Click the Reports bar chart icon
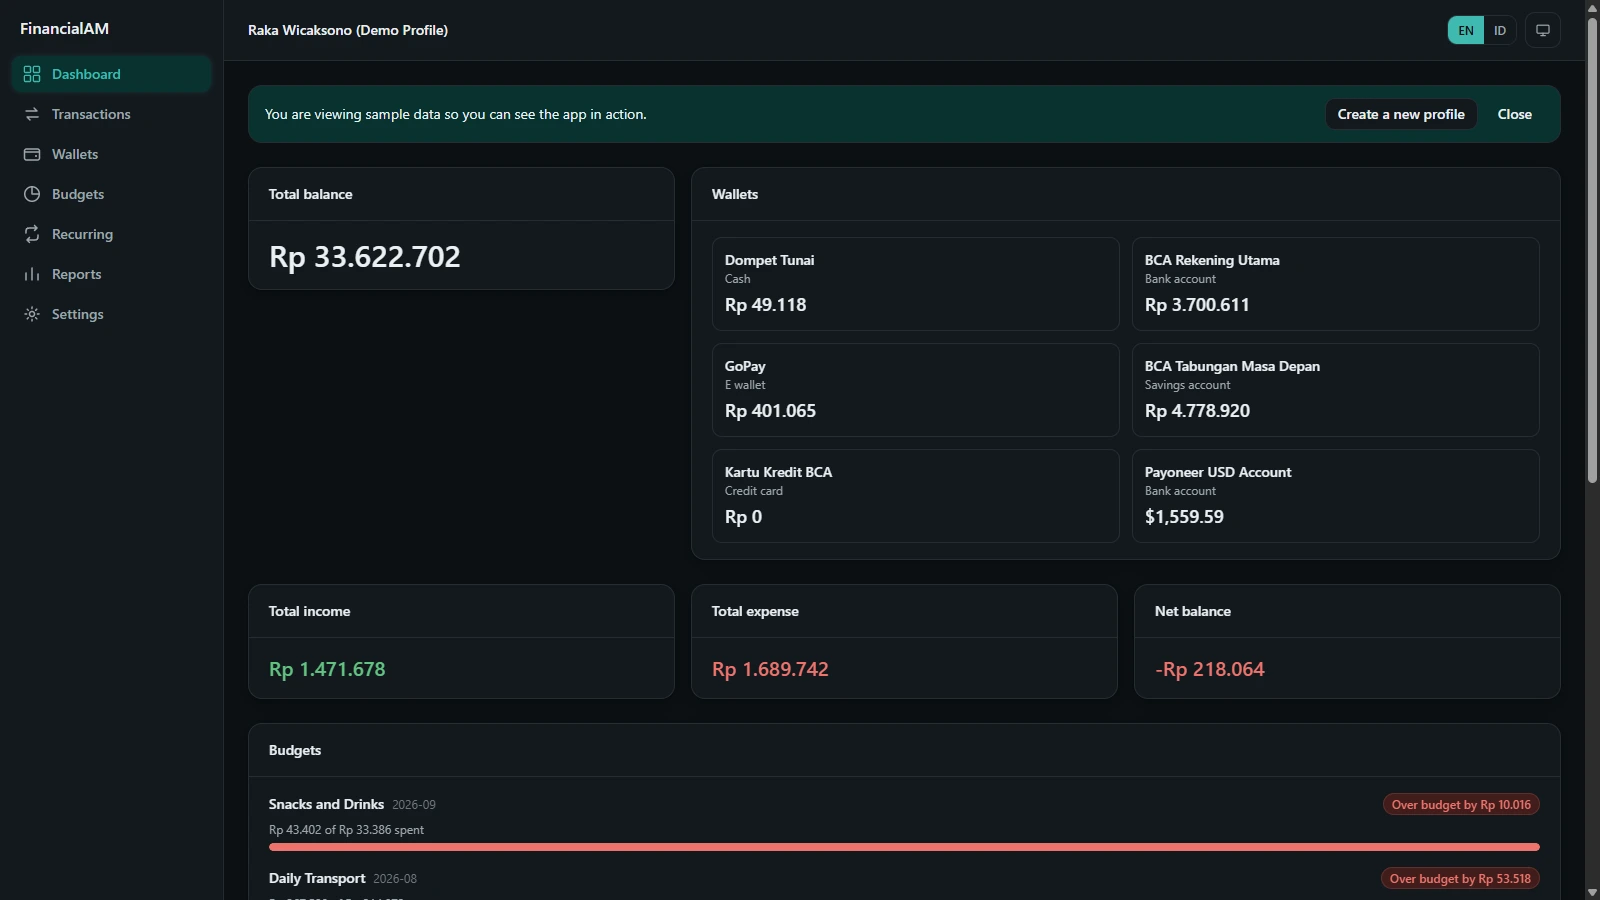 tap(32, 274)
